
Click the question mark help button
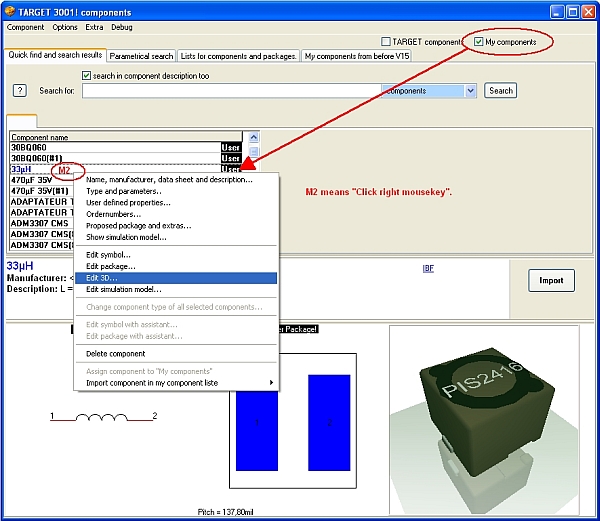pyautogui.click(x=19, y=91)
